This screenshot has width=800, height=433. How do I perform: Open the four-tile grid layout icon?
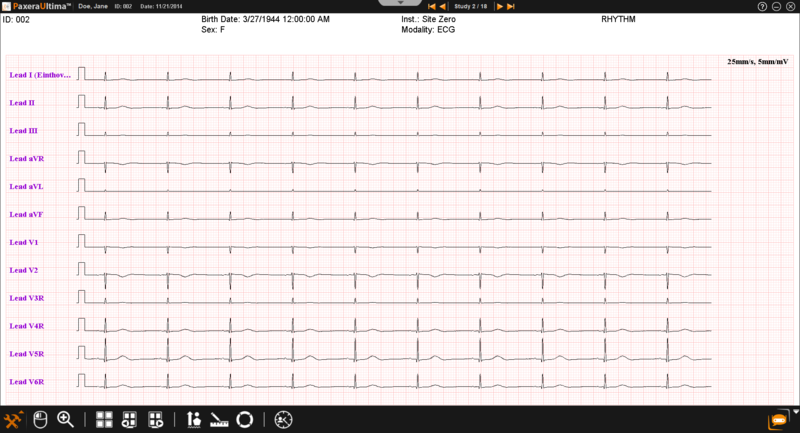[104, 420]
